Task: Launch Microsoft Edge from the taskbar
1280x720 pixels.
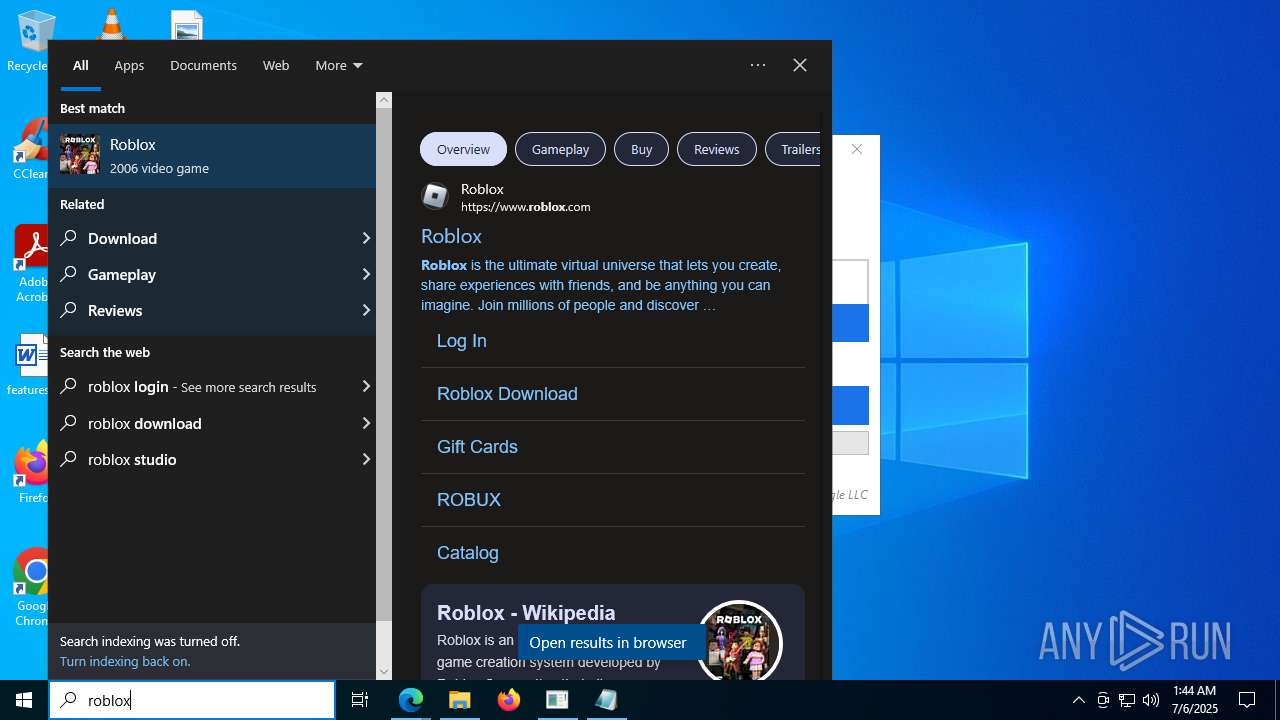Action: tap(411, 700)
